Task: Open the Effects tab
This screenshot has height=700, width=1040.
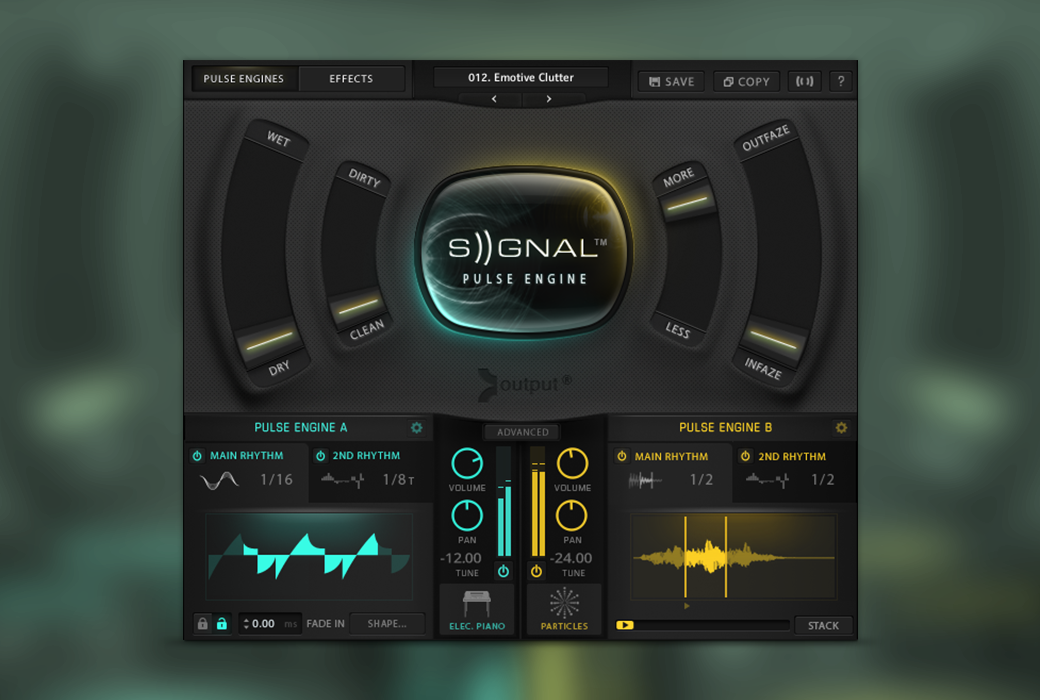Action: (x=351, y=78)
